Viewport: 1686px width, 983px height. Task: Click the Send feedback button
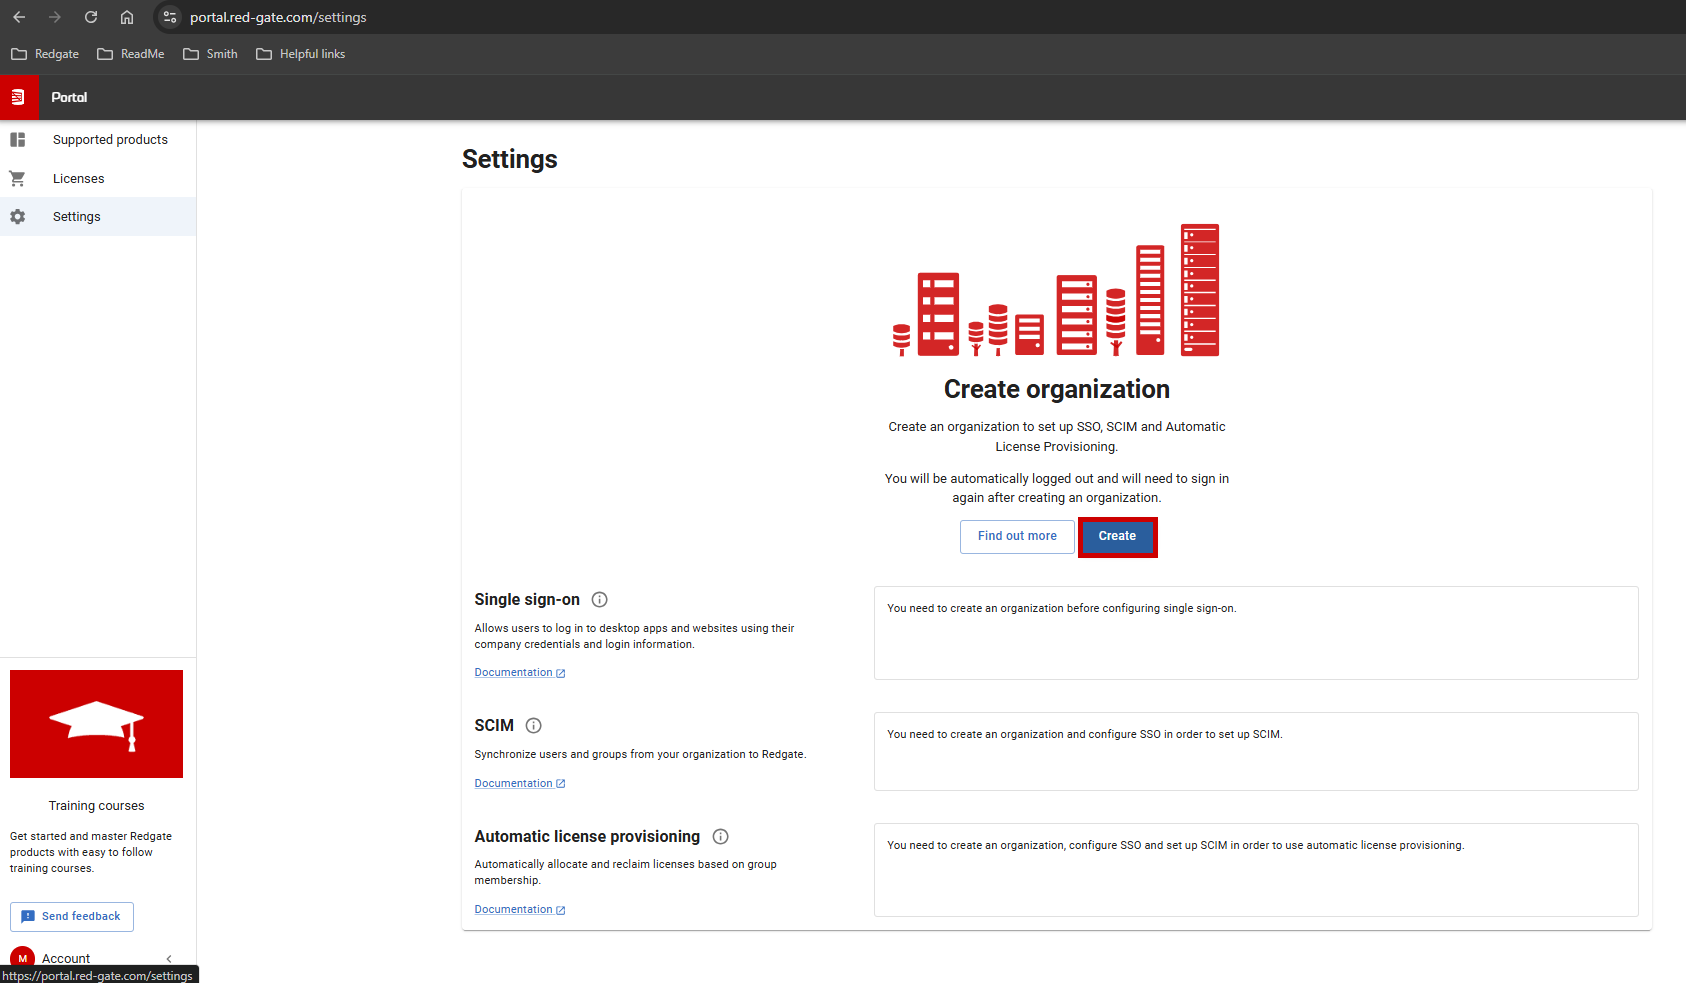click(72, 917)
